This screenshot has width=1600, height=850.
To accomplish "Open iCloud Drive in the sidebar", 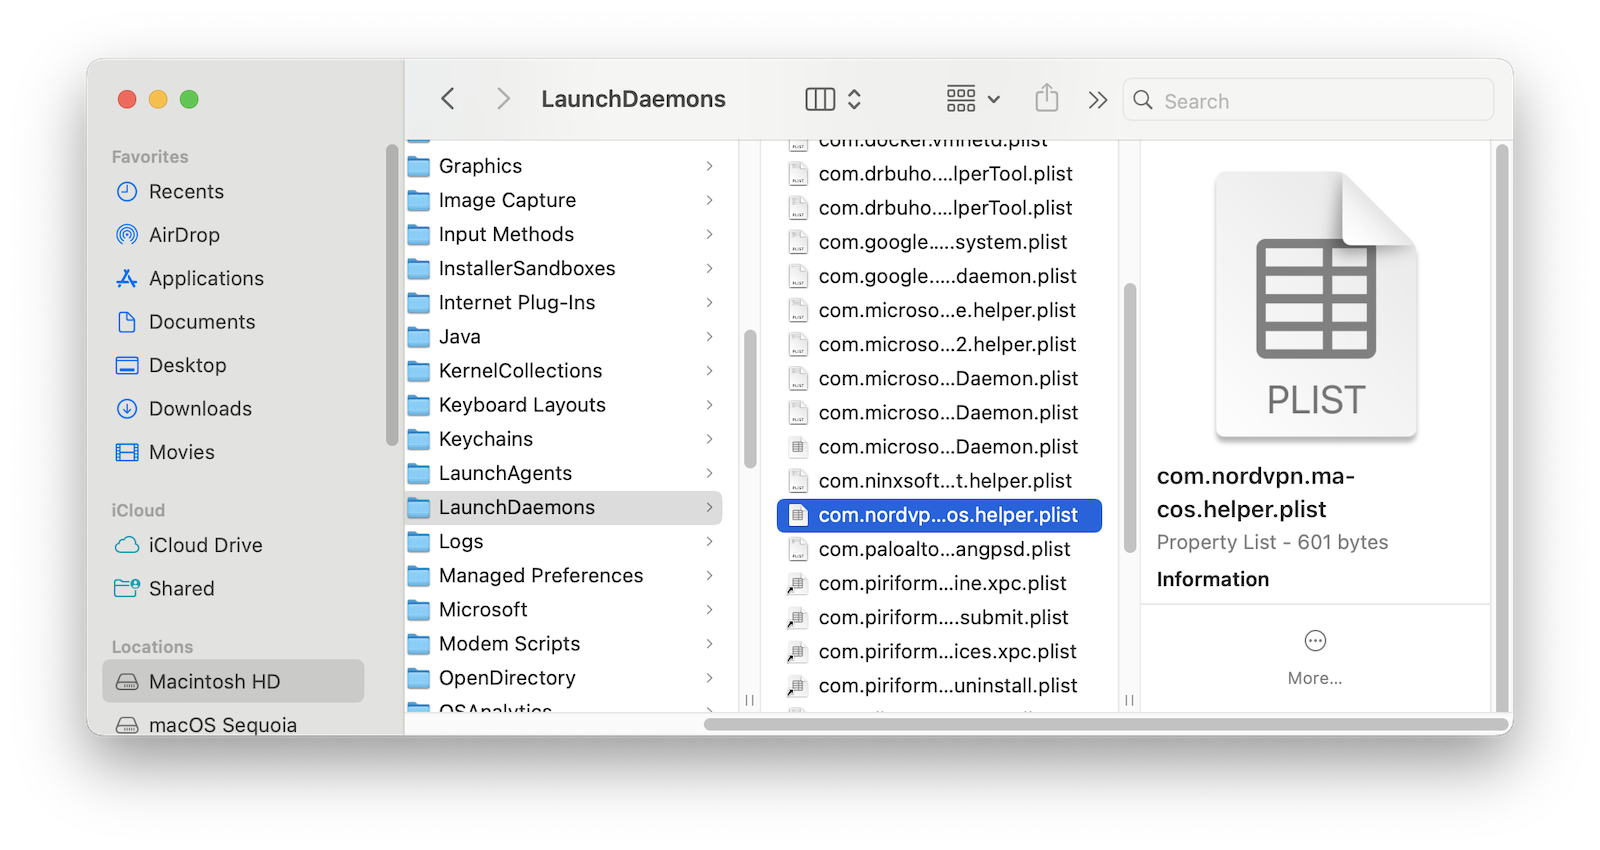I will click(233, 545).
